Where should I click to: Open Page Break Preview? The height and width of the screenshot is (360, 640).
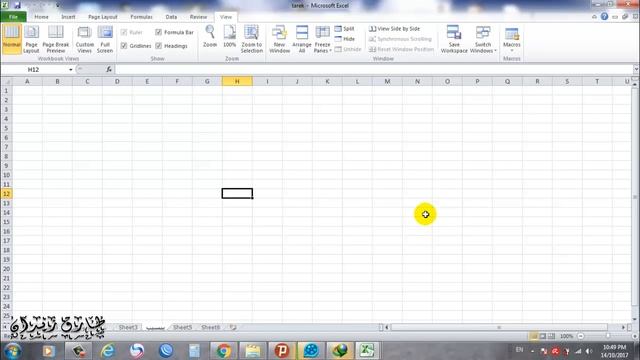[56, 39]
